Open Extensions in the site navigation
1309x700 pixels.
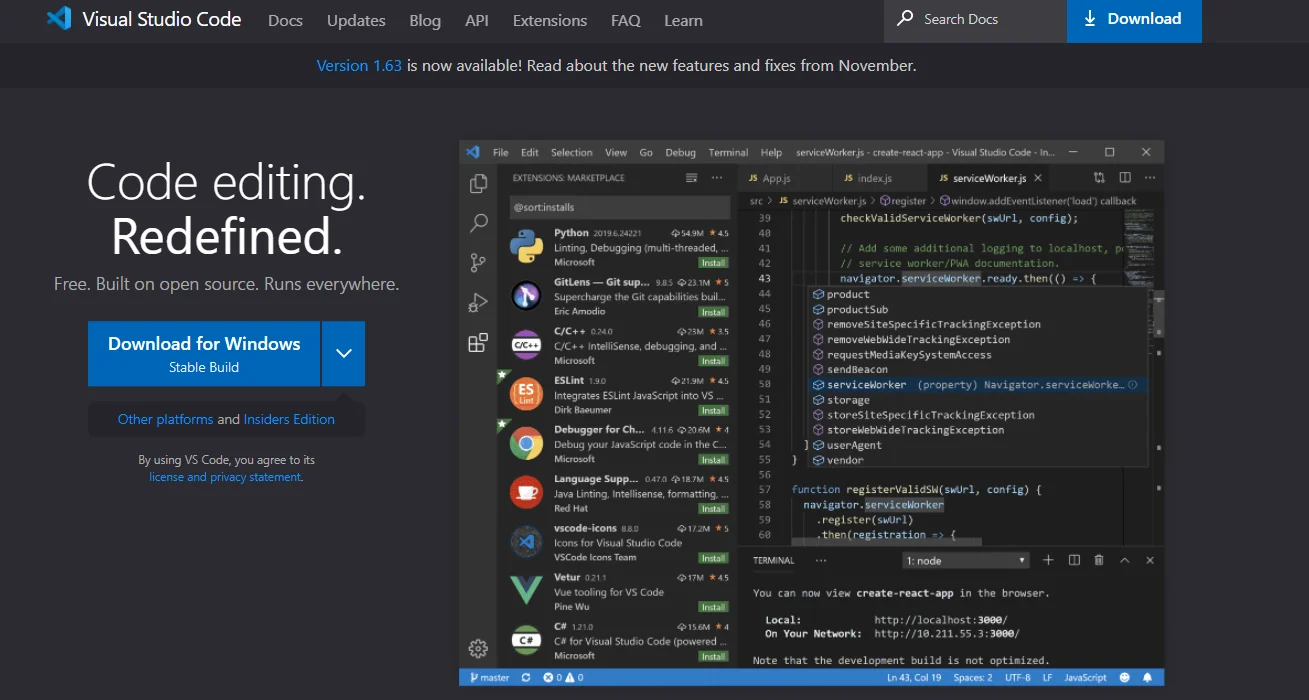coord(550,20)
